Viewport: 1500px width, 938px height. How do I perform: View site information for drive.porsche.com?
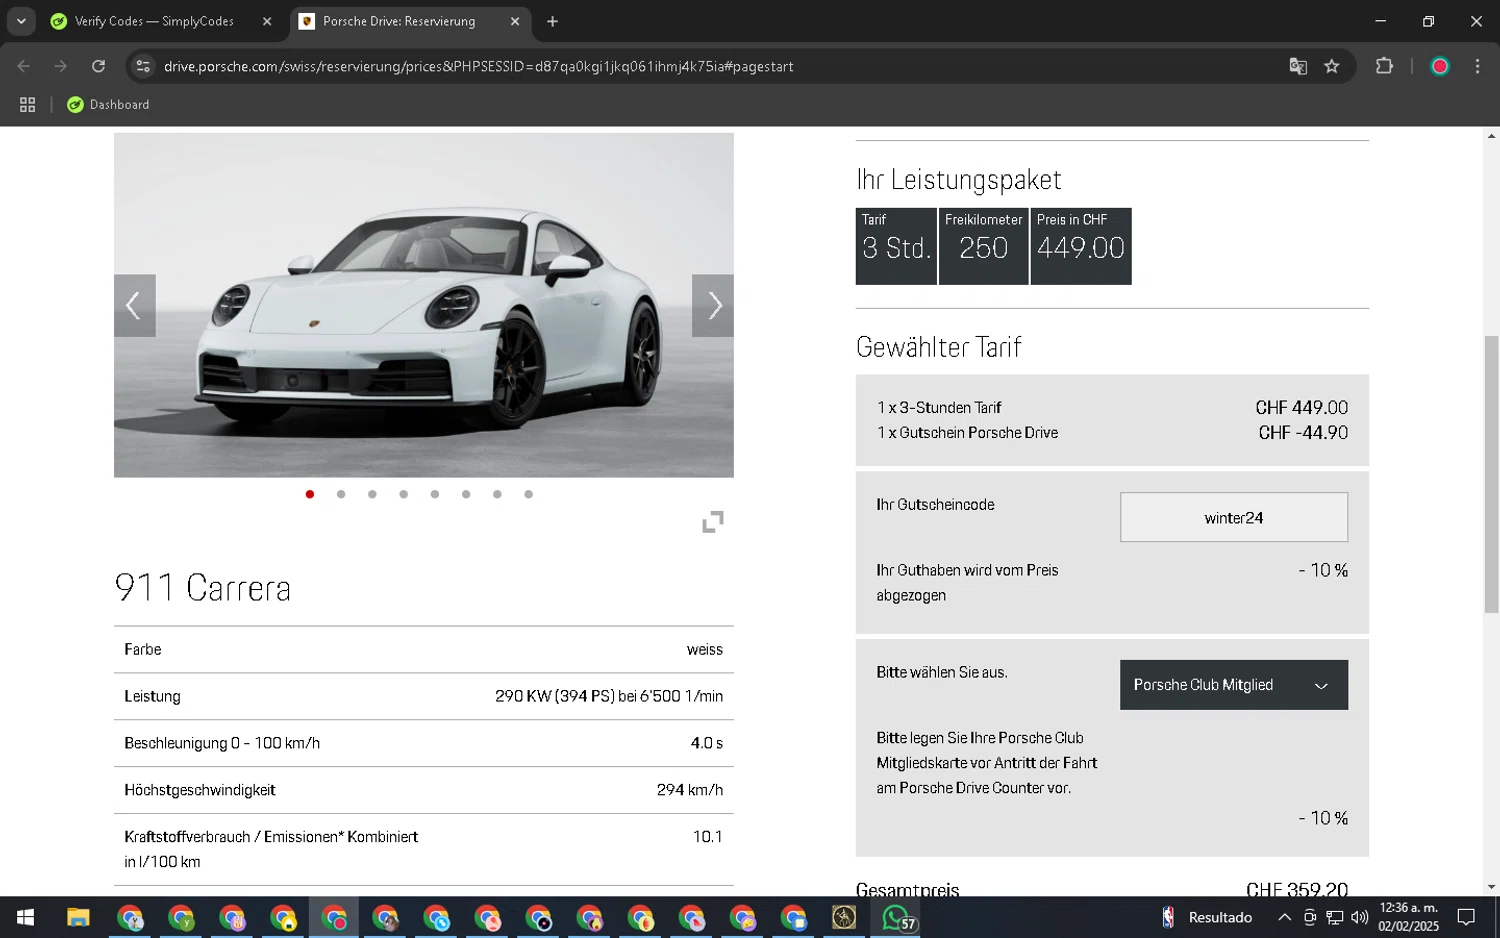click(143, 66)
